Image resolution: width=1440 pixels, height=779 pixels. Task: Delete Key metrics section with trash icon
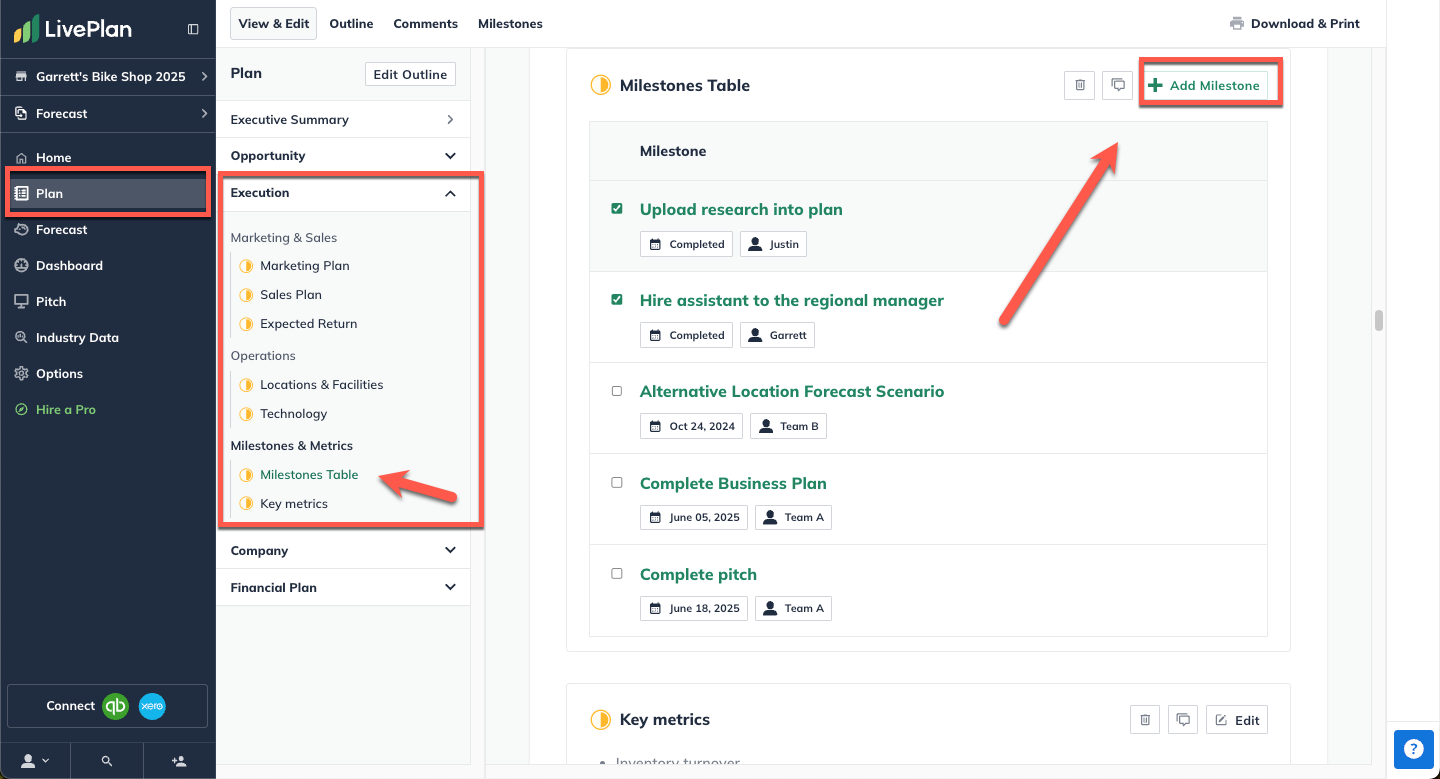click(1145, 719)
